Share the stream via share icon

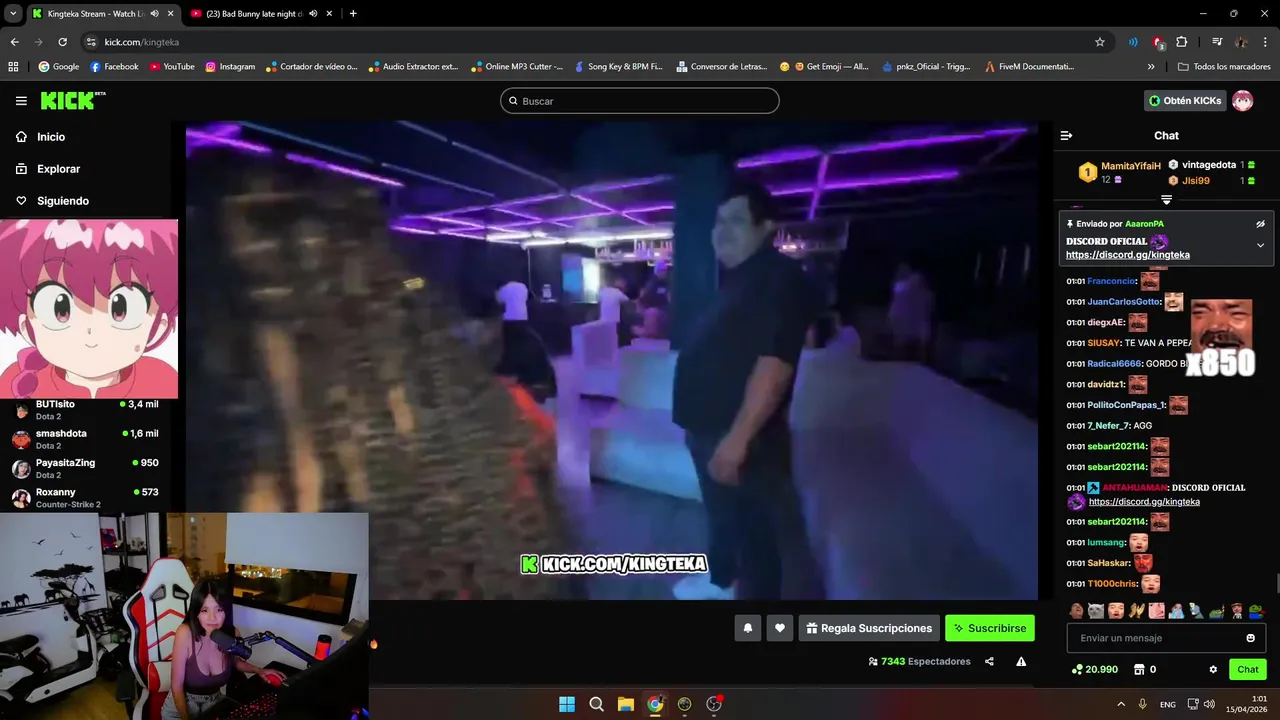coord(989,661)
